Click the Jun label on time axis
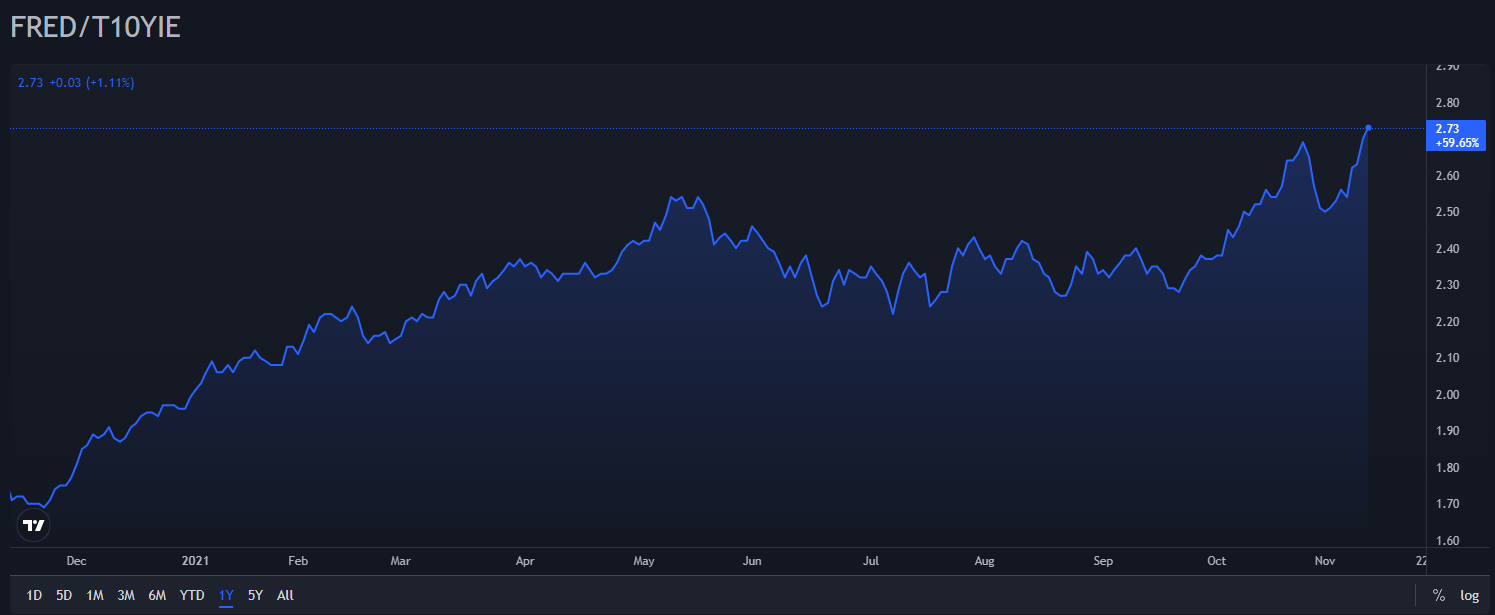The width and height of the screenshot is (1495, 615). point(753,561)
